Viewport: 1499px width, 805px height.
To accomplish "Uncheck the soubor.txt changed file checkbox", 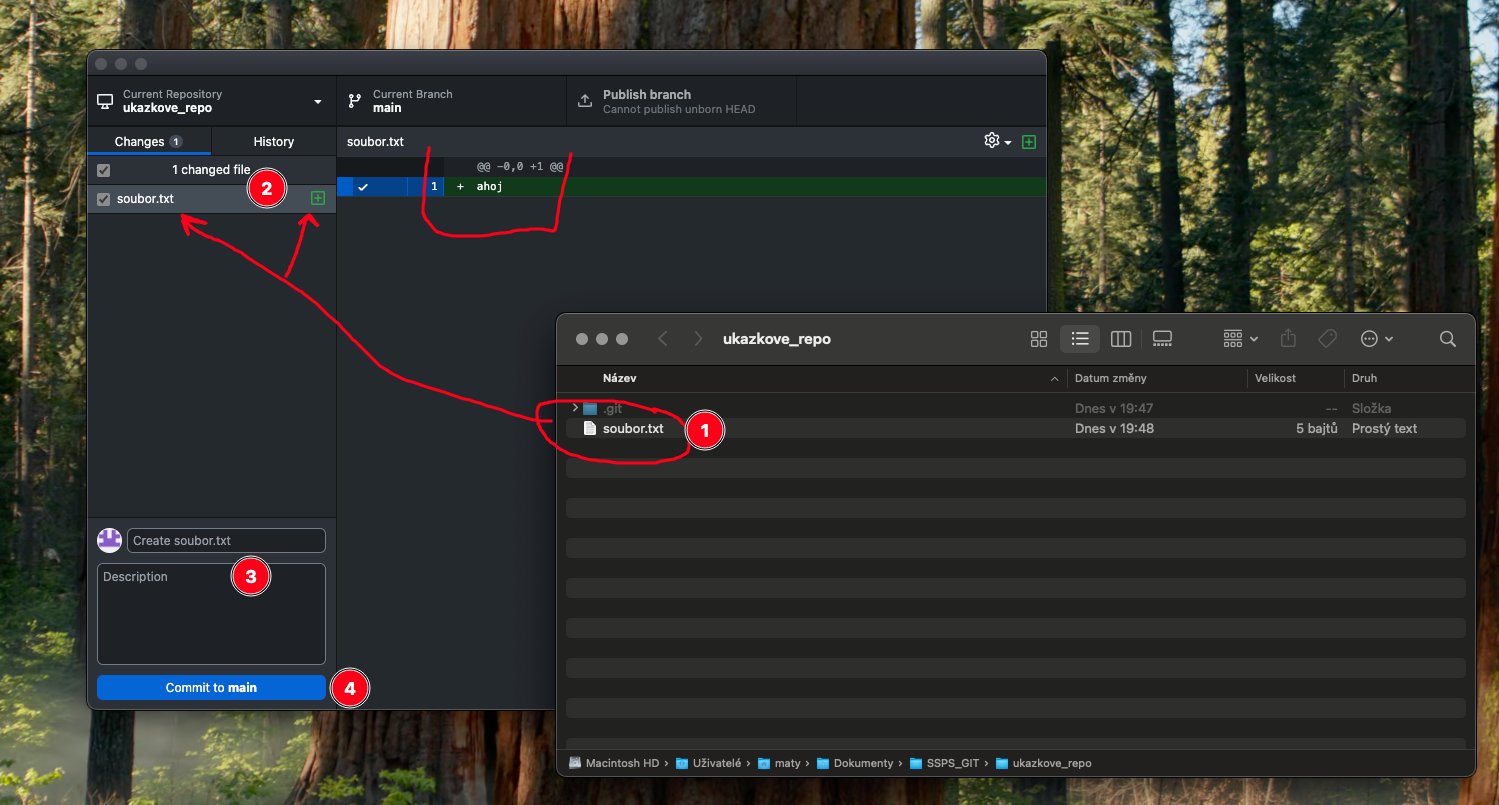I will click(103, 198).
